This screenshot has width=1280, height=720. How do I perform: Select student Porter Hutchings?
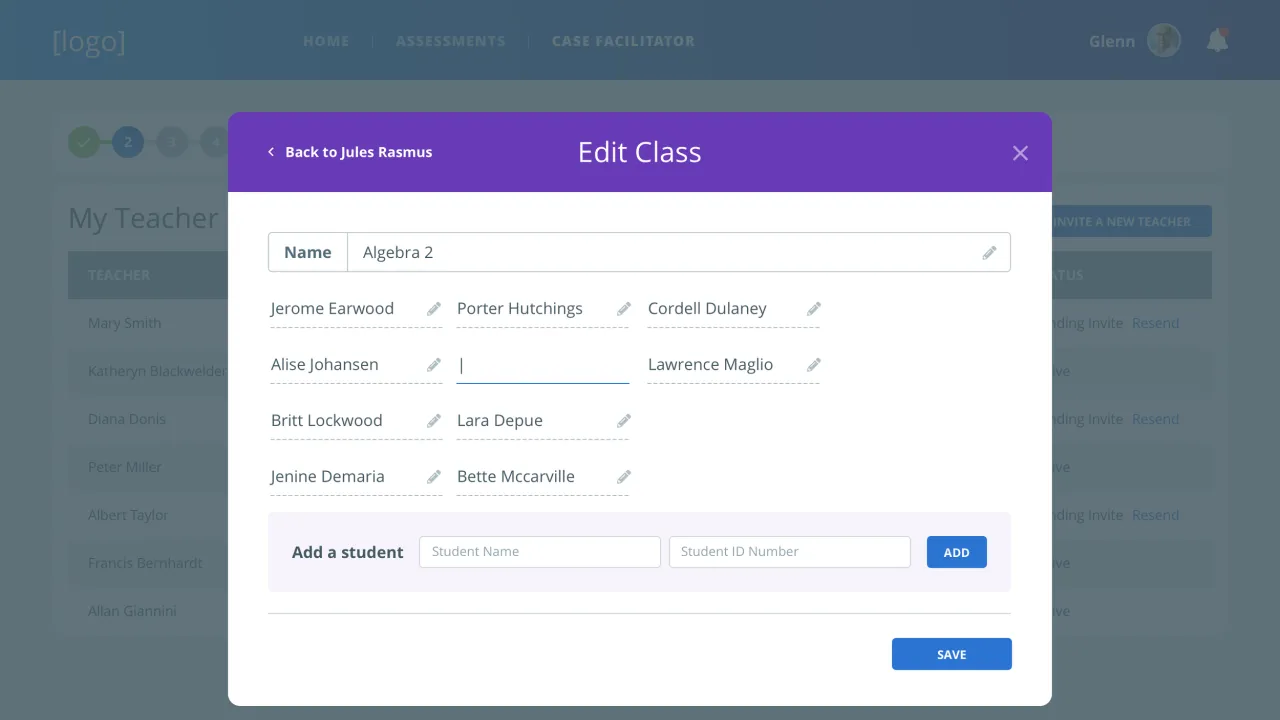pos(520,309)
